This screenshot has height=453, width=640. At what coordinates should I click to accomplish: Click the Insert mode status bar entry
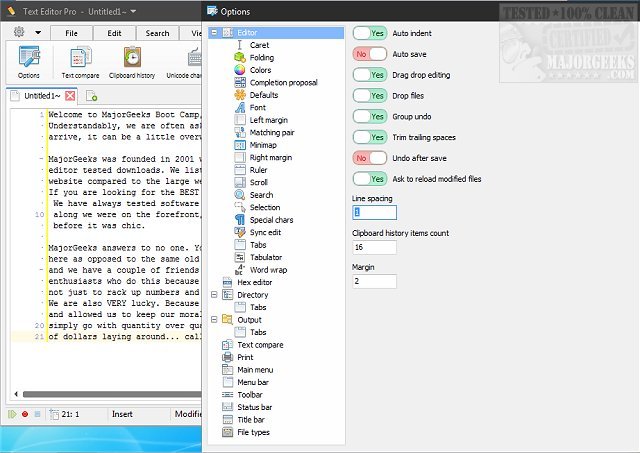(122, 414)
